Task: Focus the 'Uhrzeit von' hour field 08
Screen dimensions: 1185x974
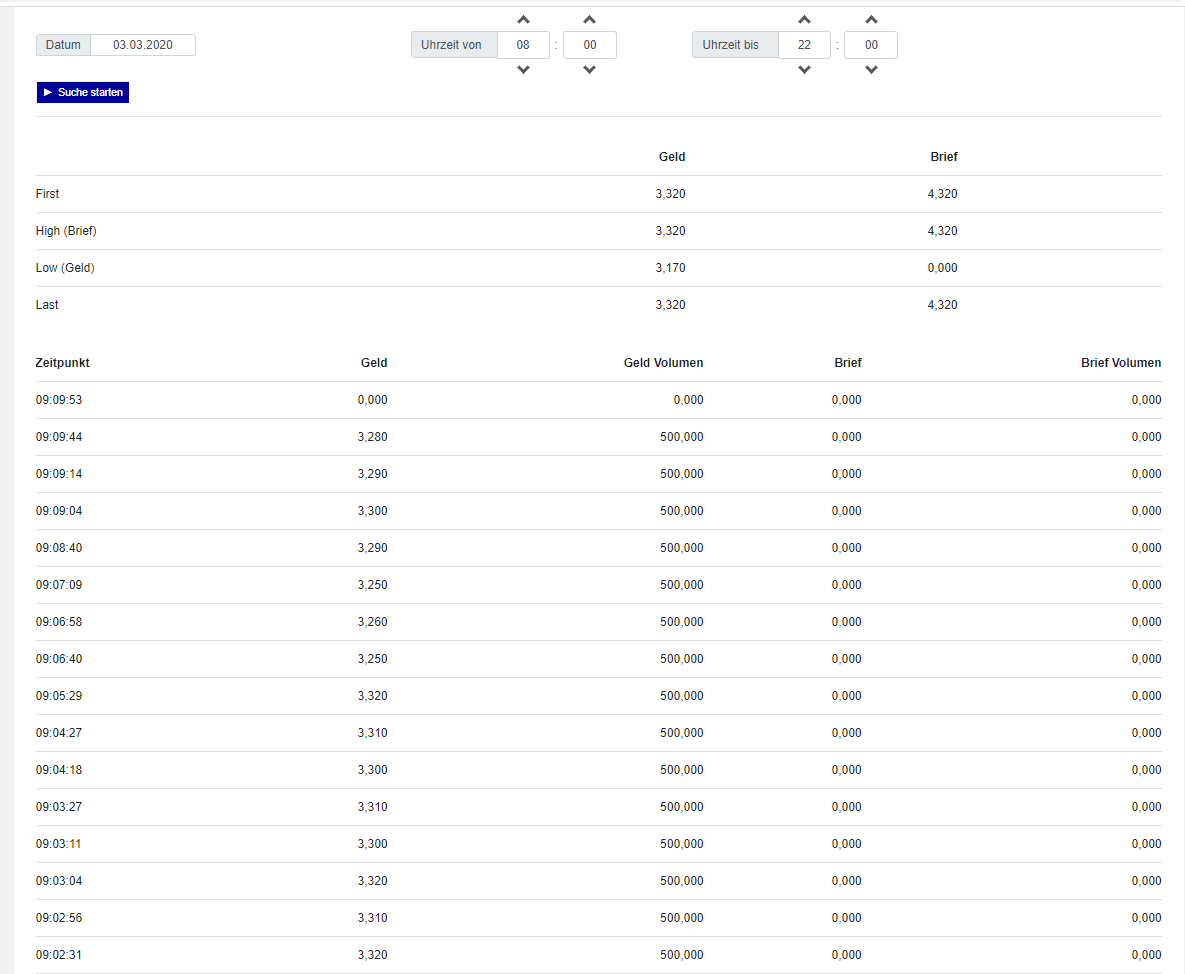Action: tap(523, 45)
